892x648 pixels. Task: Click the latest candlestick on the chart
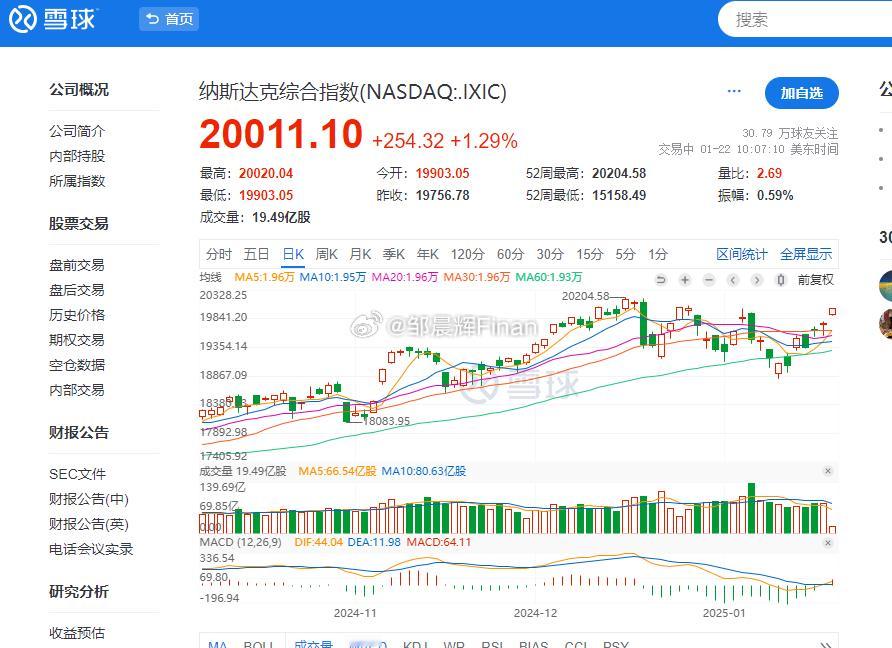point(832,311)
